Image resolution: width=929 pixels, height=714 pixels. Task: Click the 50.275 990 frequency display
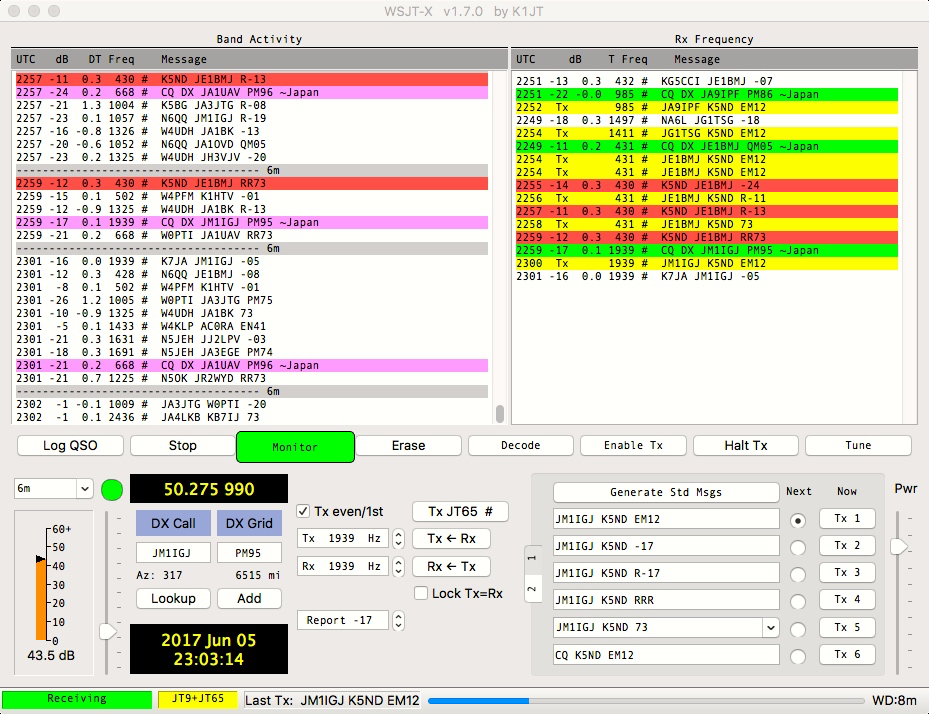209,489
